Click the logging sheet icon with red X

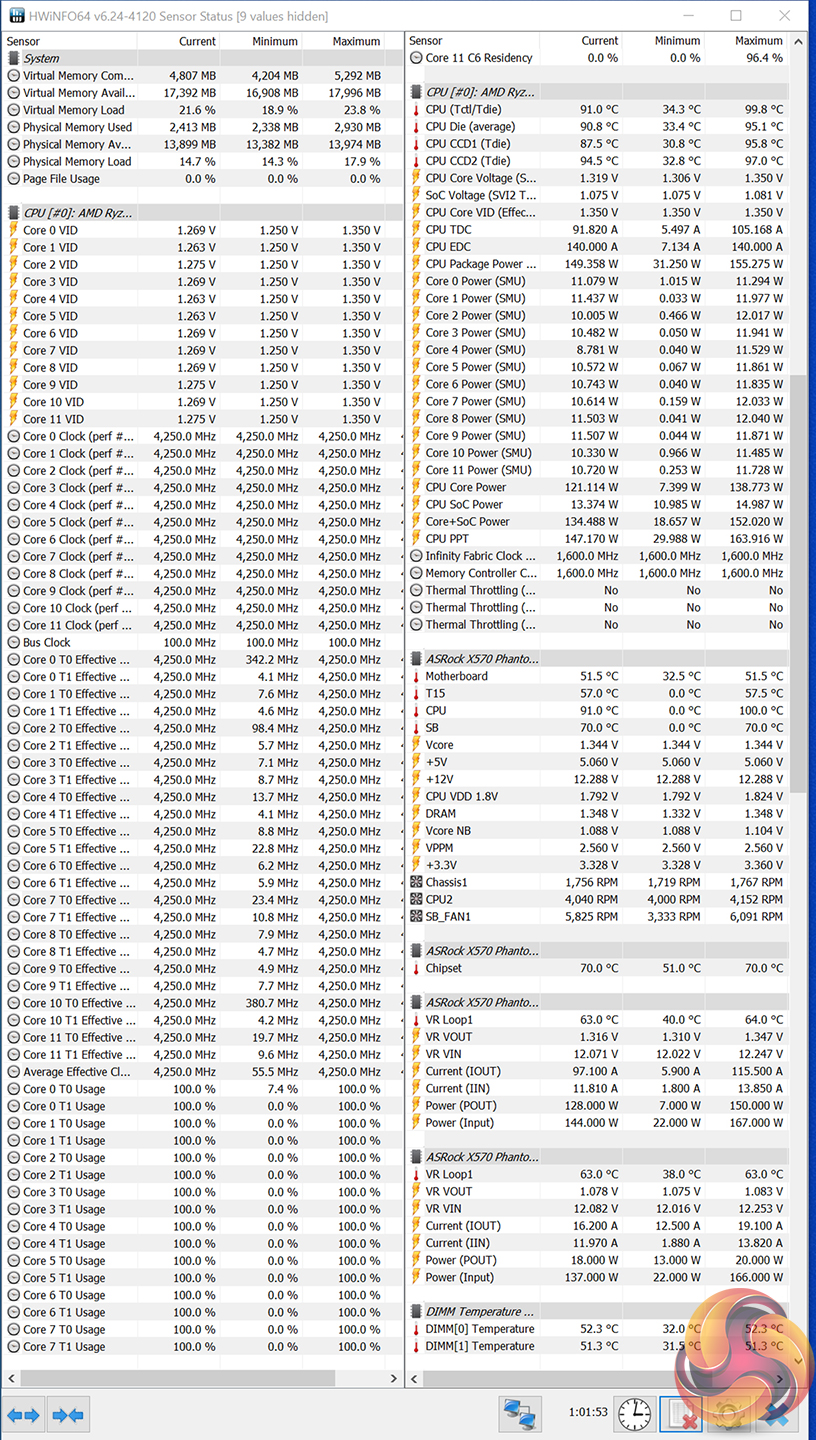(680, 1414)
